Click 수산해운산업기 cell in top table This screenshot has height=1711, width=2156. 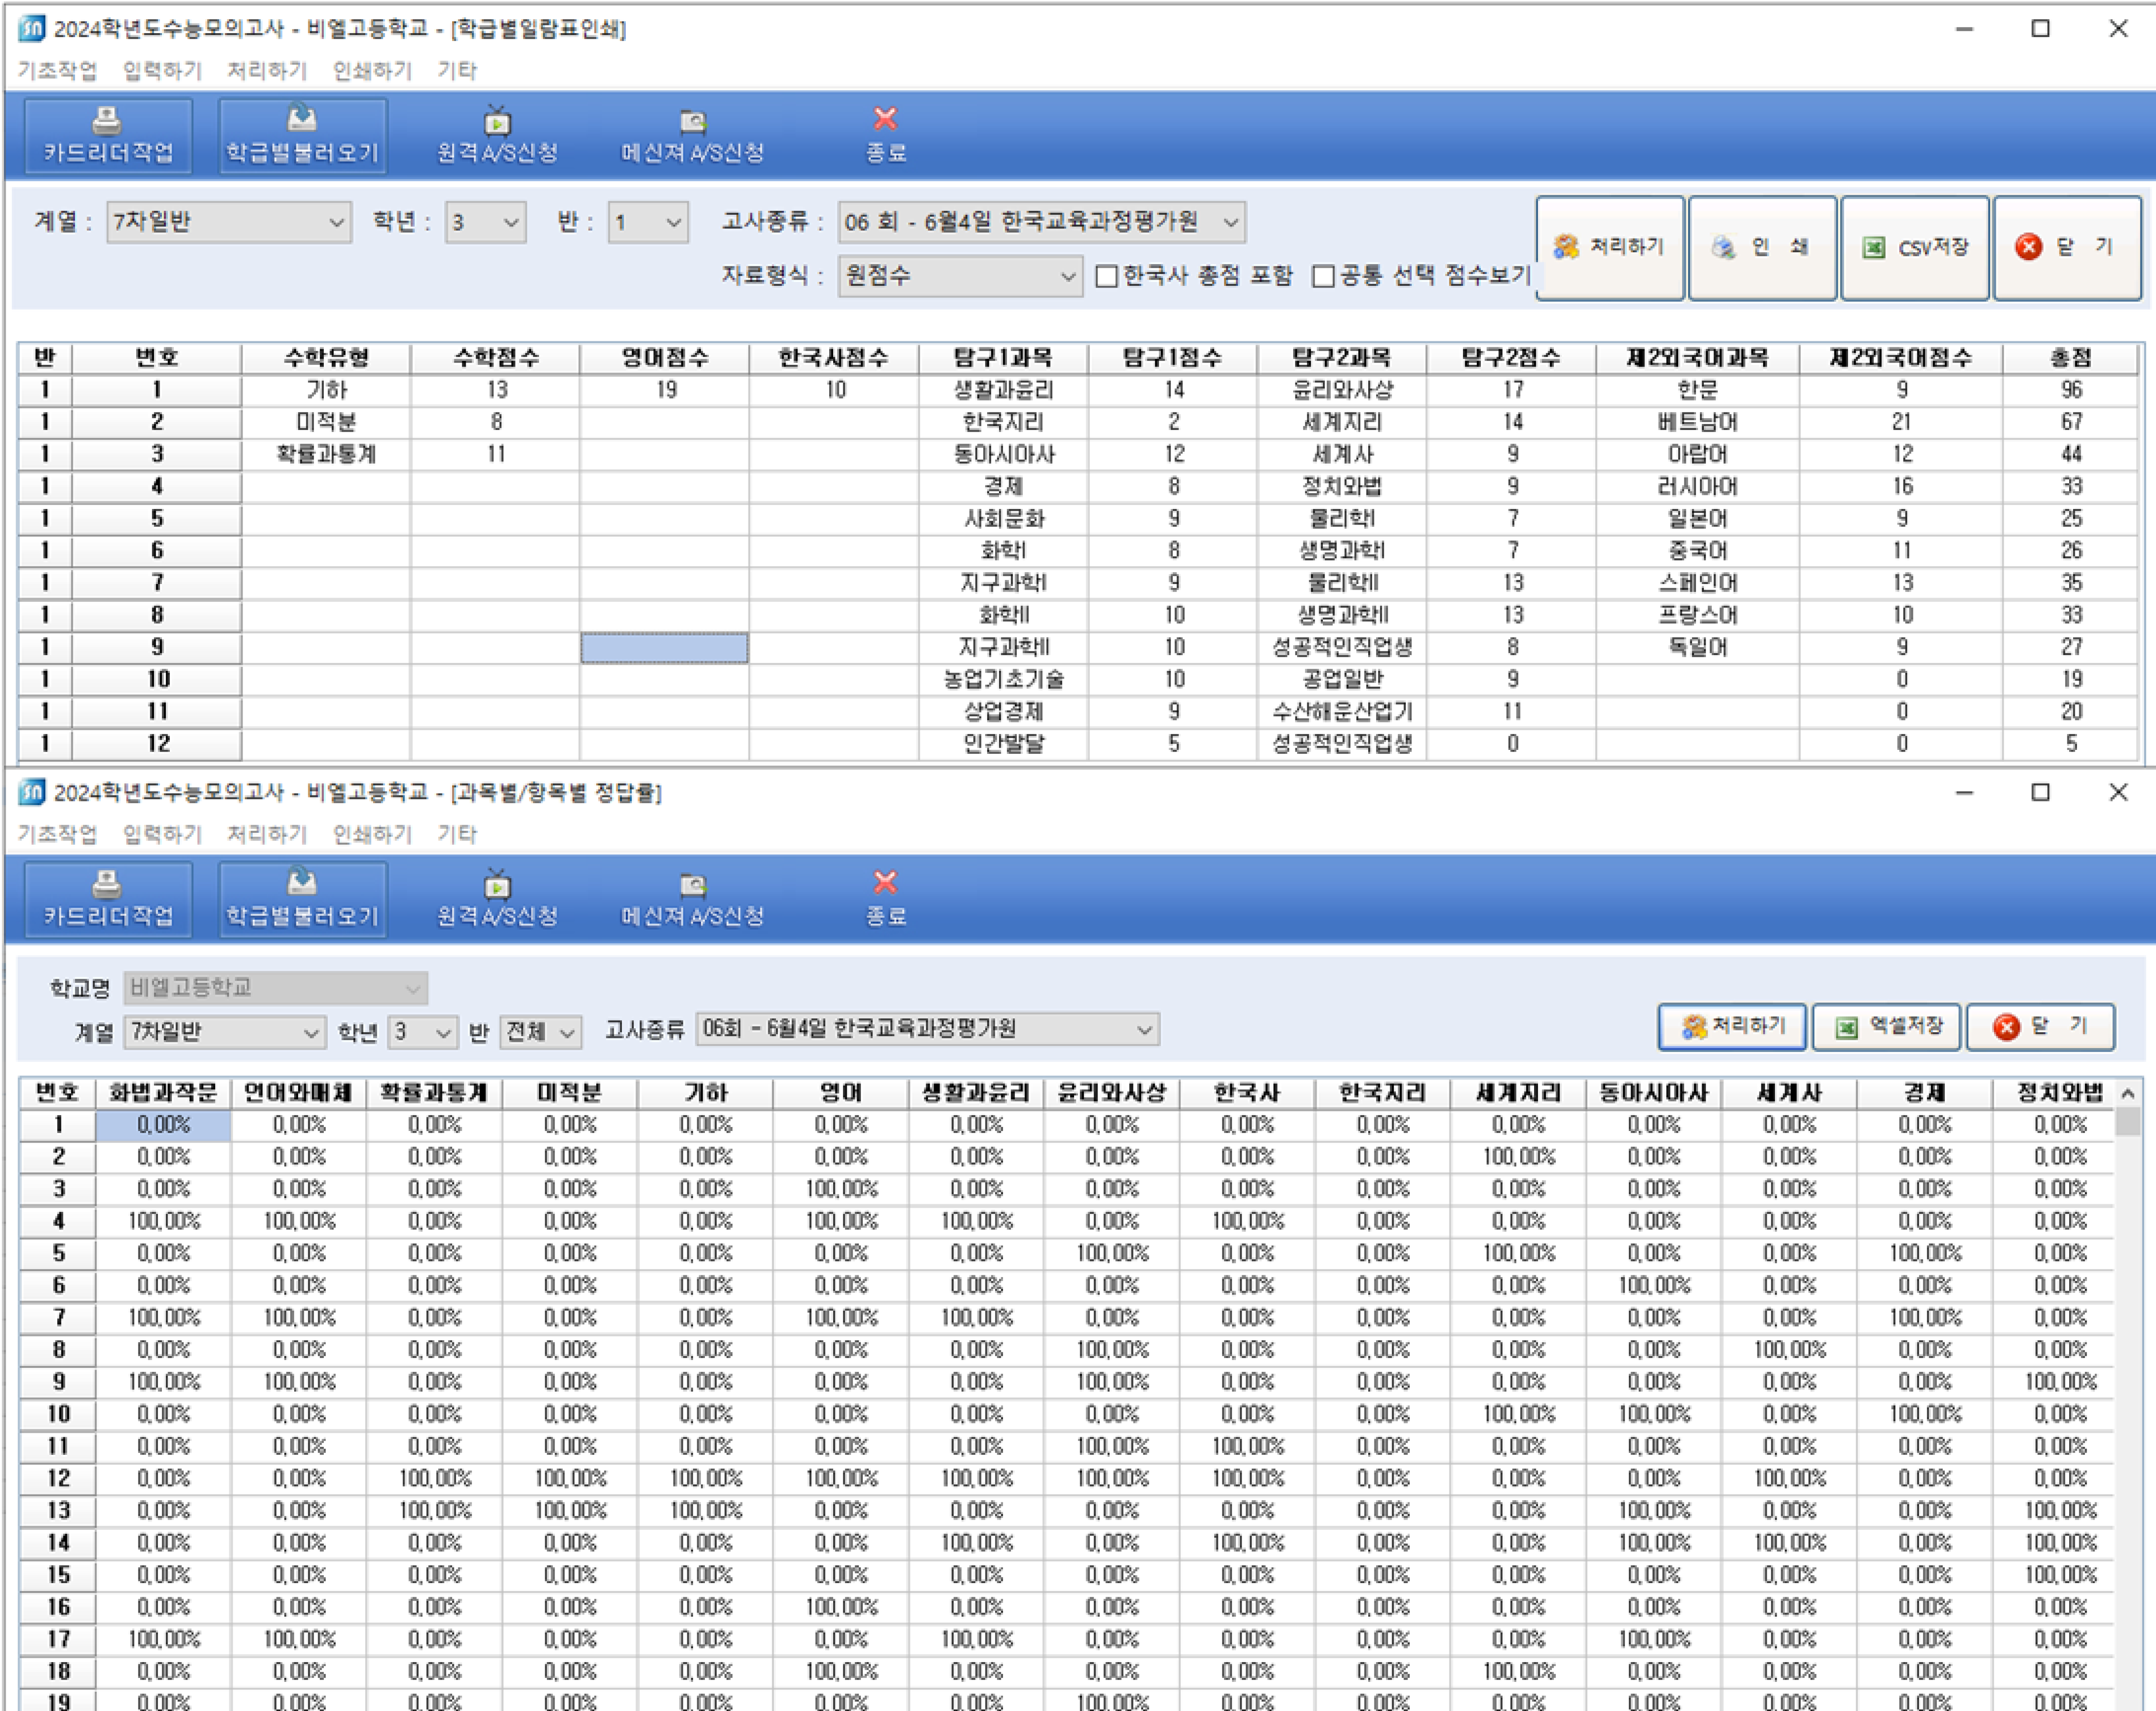click(1342, 711)
